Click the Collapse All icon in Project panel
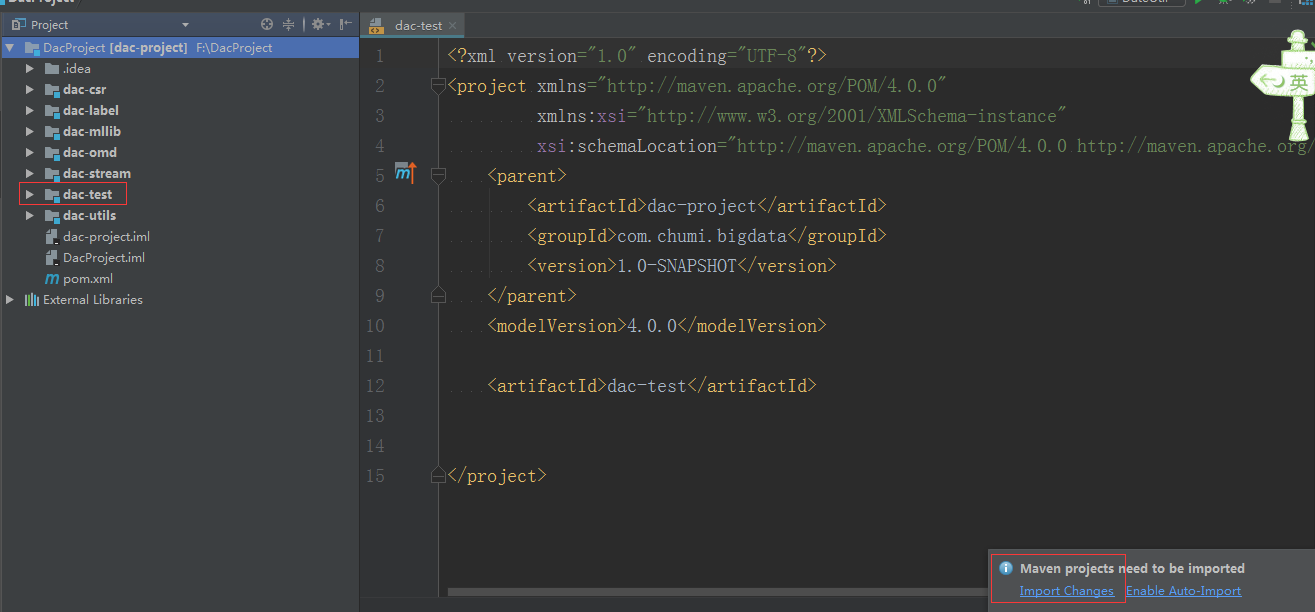The width and height of the screenshot is (1315, 612). click(289, 24)
